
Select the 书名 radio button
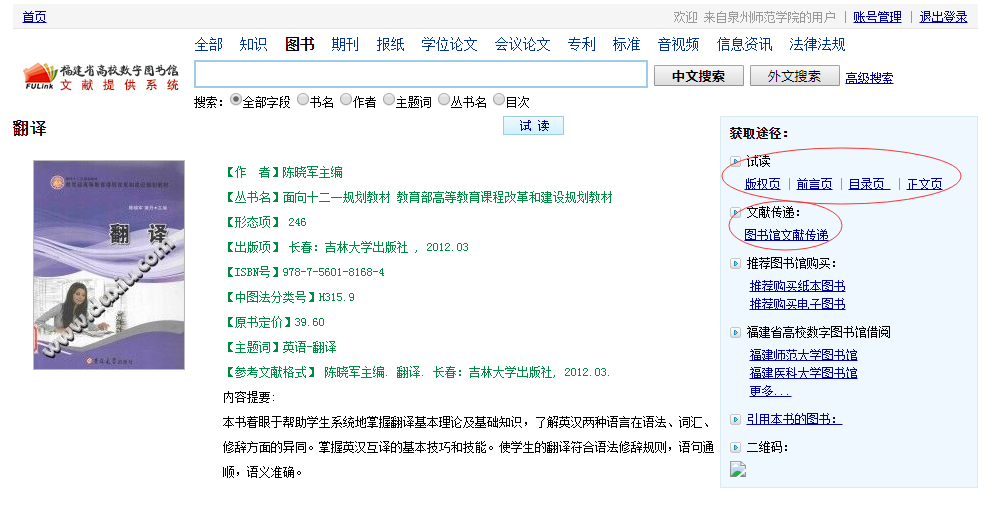pos(302,100)
